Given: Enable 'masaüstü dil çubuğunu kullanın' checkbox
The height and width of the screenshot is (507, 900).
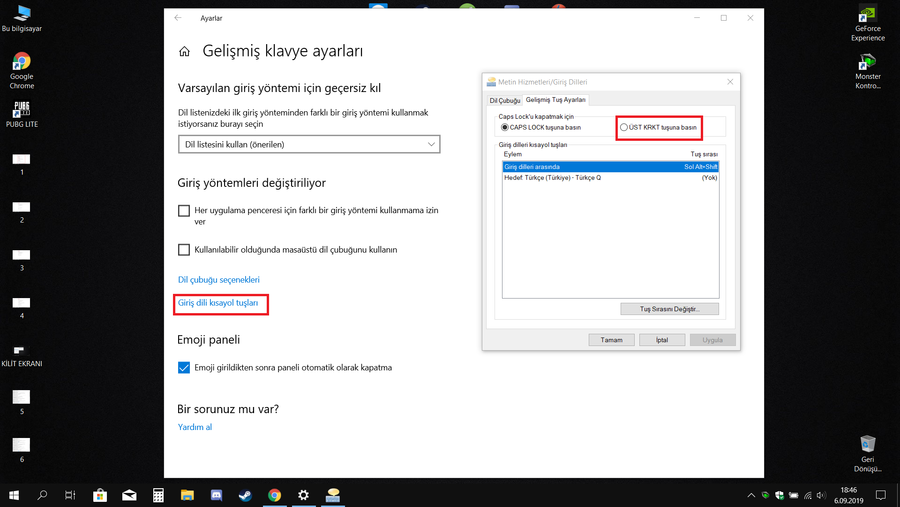Looking at the screenshot, I should (x=184, y=250).
